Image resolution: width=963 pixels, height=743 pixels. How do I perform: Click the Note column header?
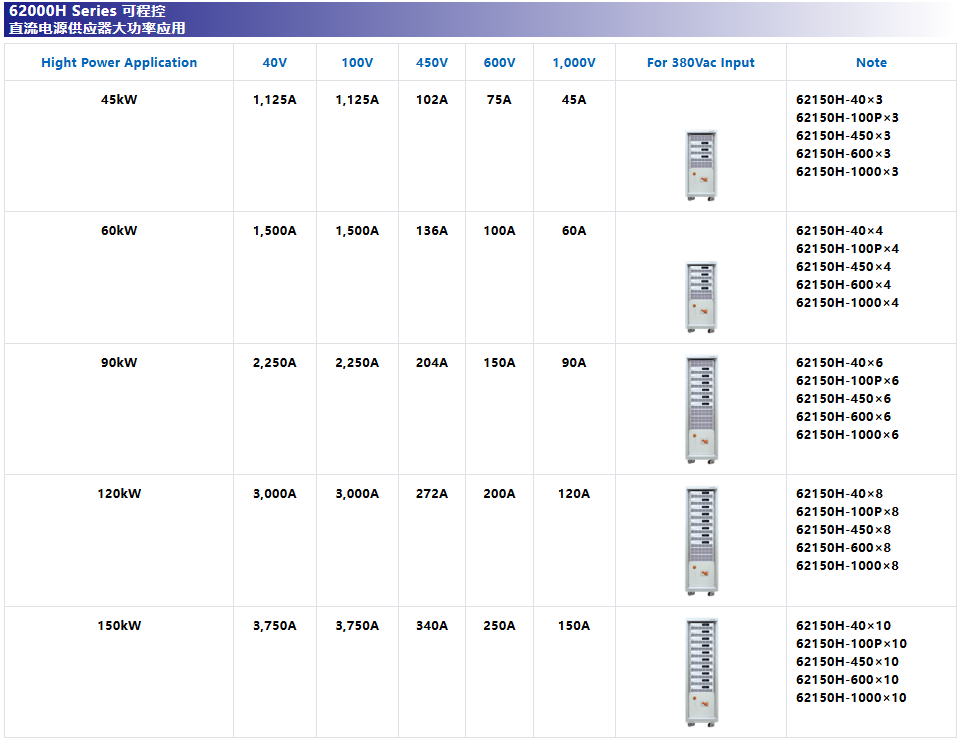pyautogui.click(x=871, y=63)
